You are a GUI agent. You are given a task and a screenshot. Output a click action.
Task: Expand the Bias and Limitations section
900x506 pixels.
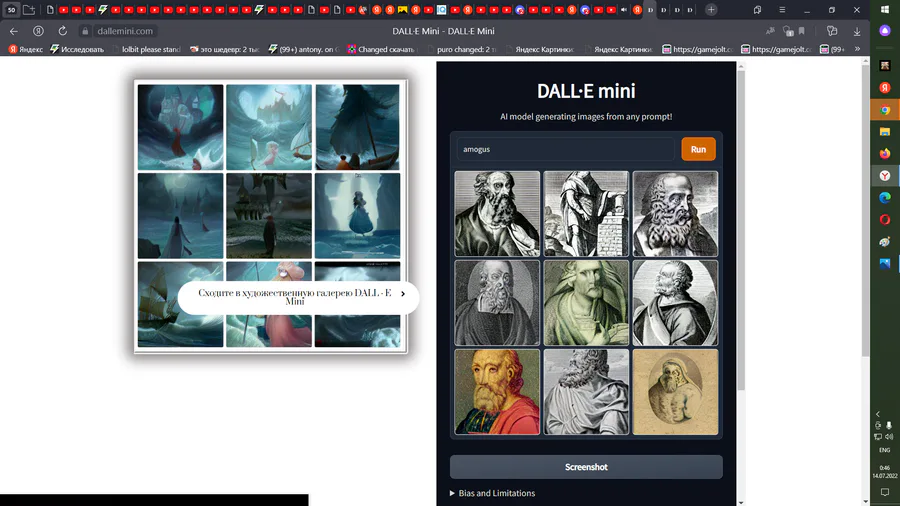[x=492, y=493]
